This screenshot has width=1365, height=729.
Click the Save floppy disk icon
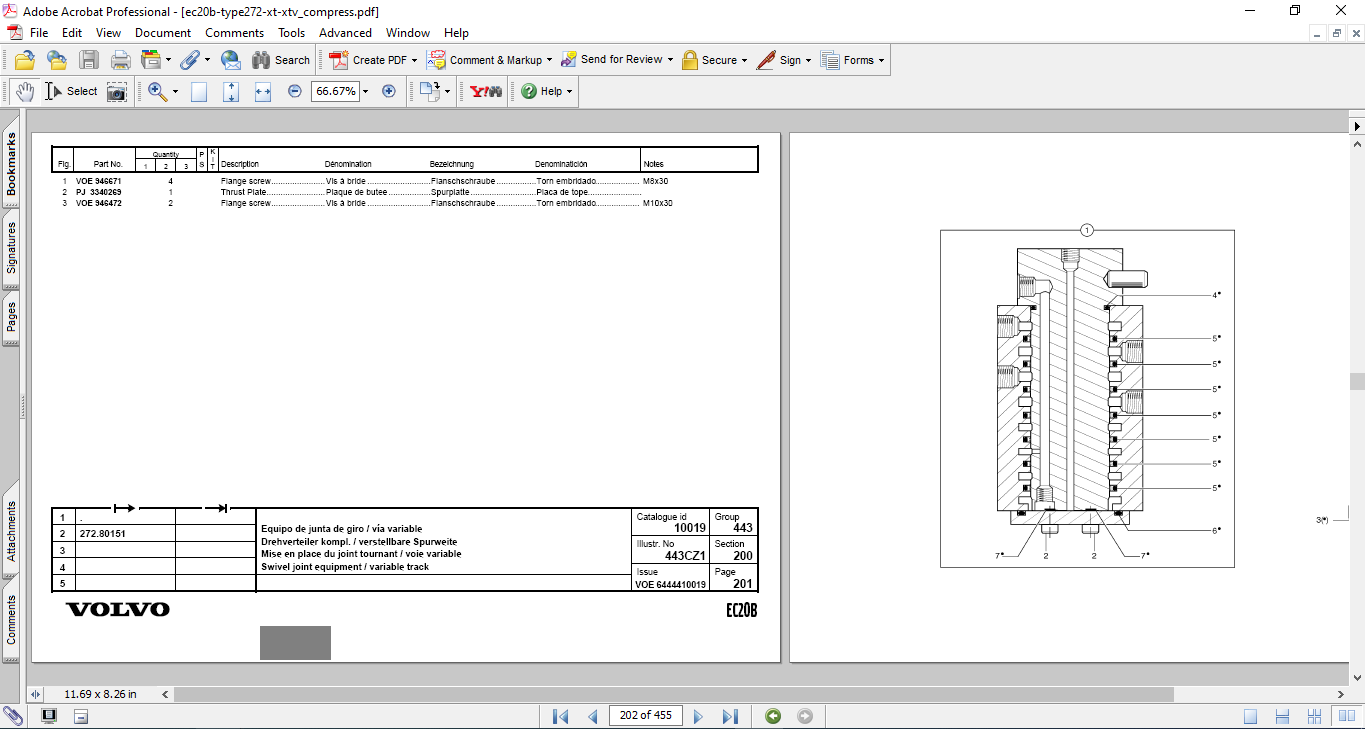tap(89, 60)
